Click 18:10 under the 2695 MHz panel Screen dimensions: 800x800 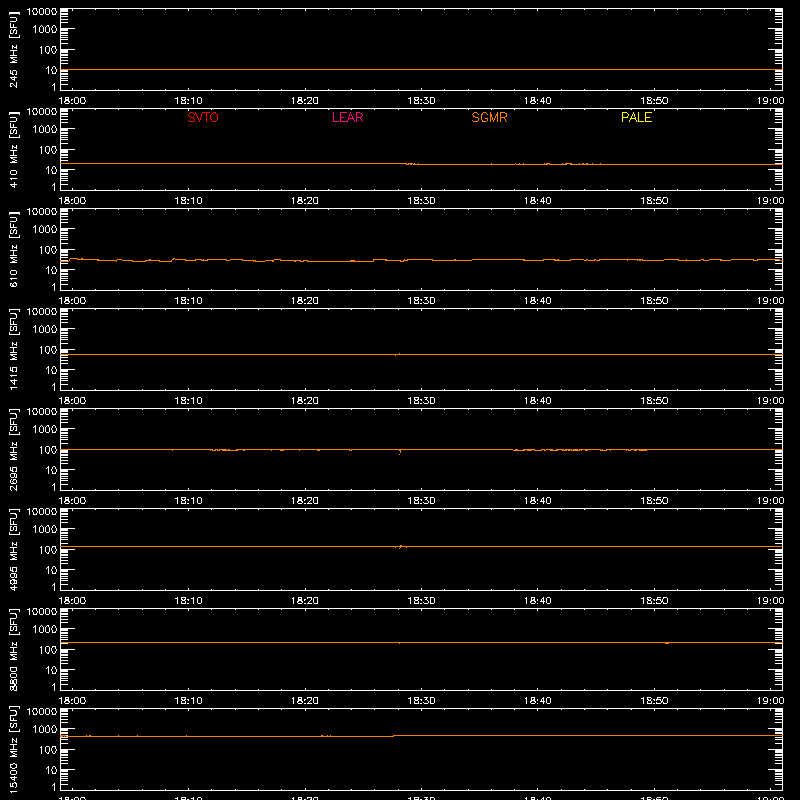(x=189, y=501)
